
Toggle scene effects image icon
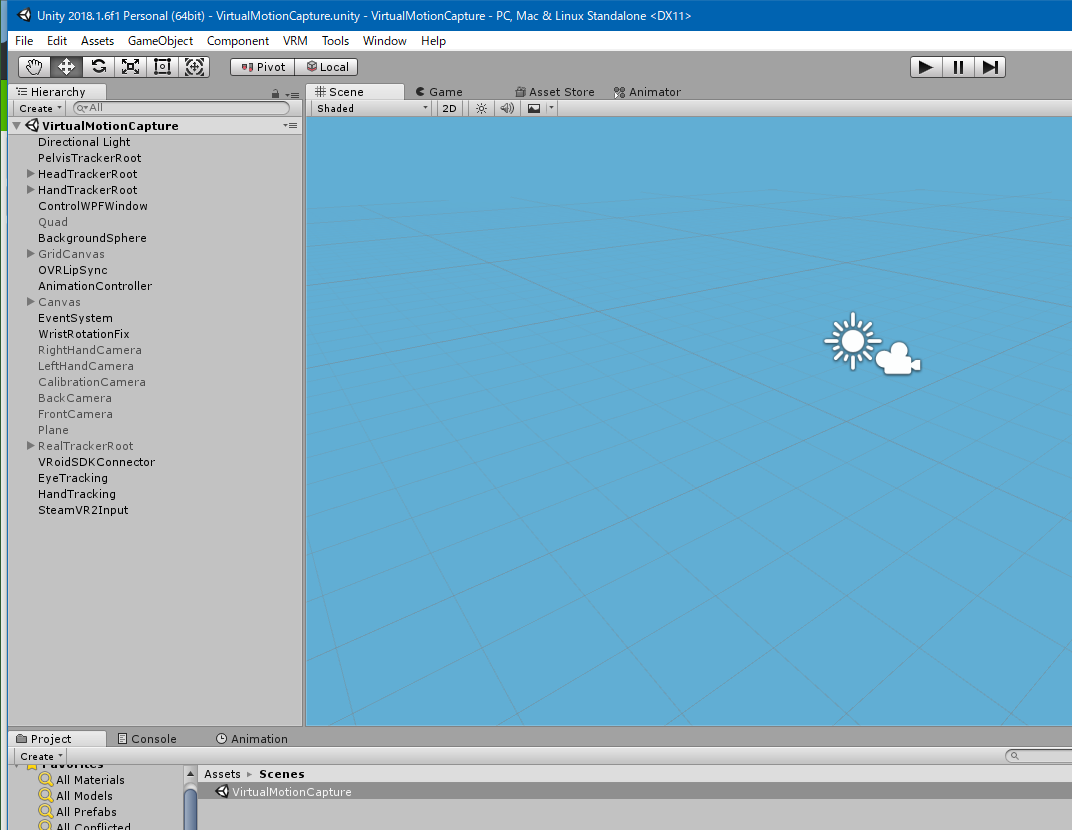point(534,108)
